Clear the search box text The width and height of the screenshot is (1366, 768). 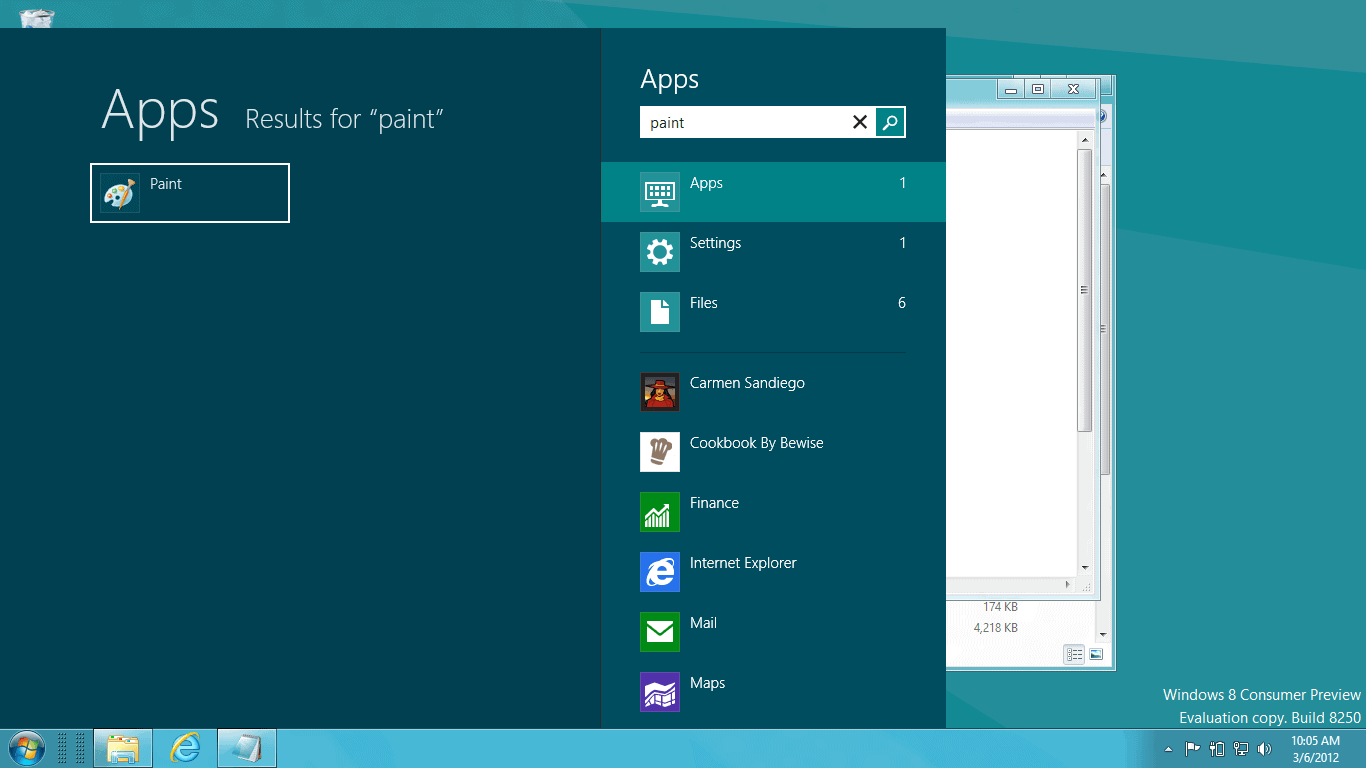point(859,122)
